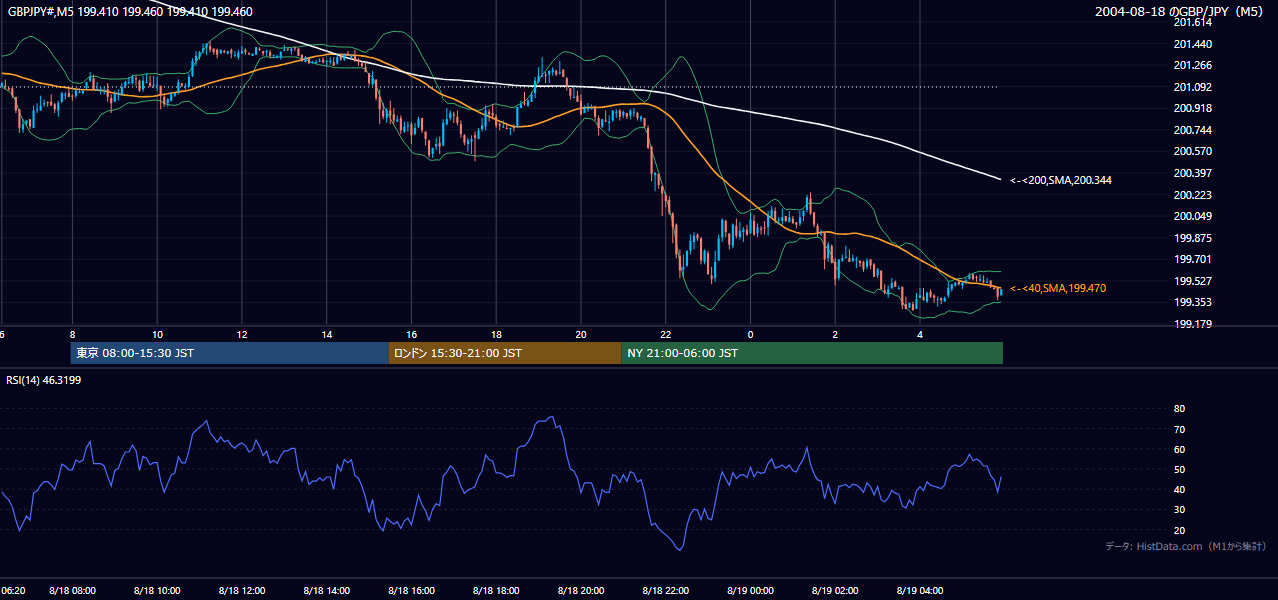Click hour label 12 below the price chart
The width and height of the screenshot is (1278, 600).
click(x=242, y=335)
